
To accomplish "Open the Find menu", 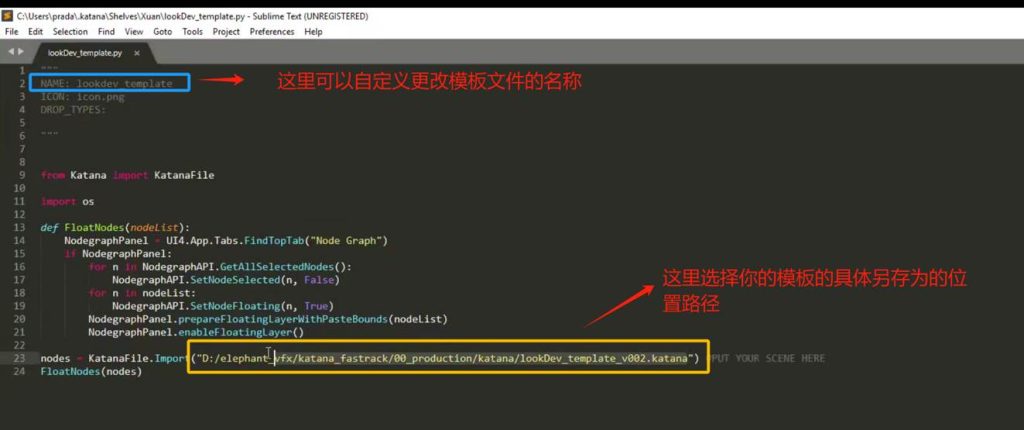I will [x=106, y=32].
